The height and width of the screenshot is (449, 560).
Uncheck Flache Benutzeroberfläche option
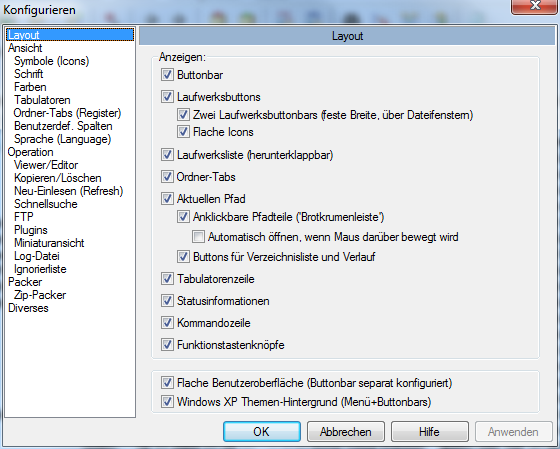tap(167, 383)
